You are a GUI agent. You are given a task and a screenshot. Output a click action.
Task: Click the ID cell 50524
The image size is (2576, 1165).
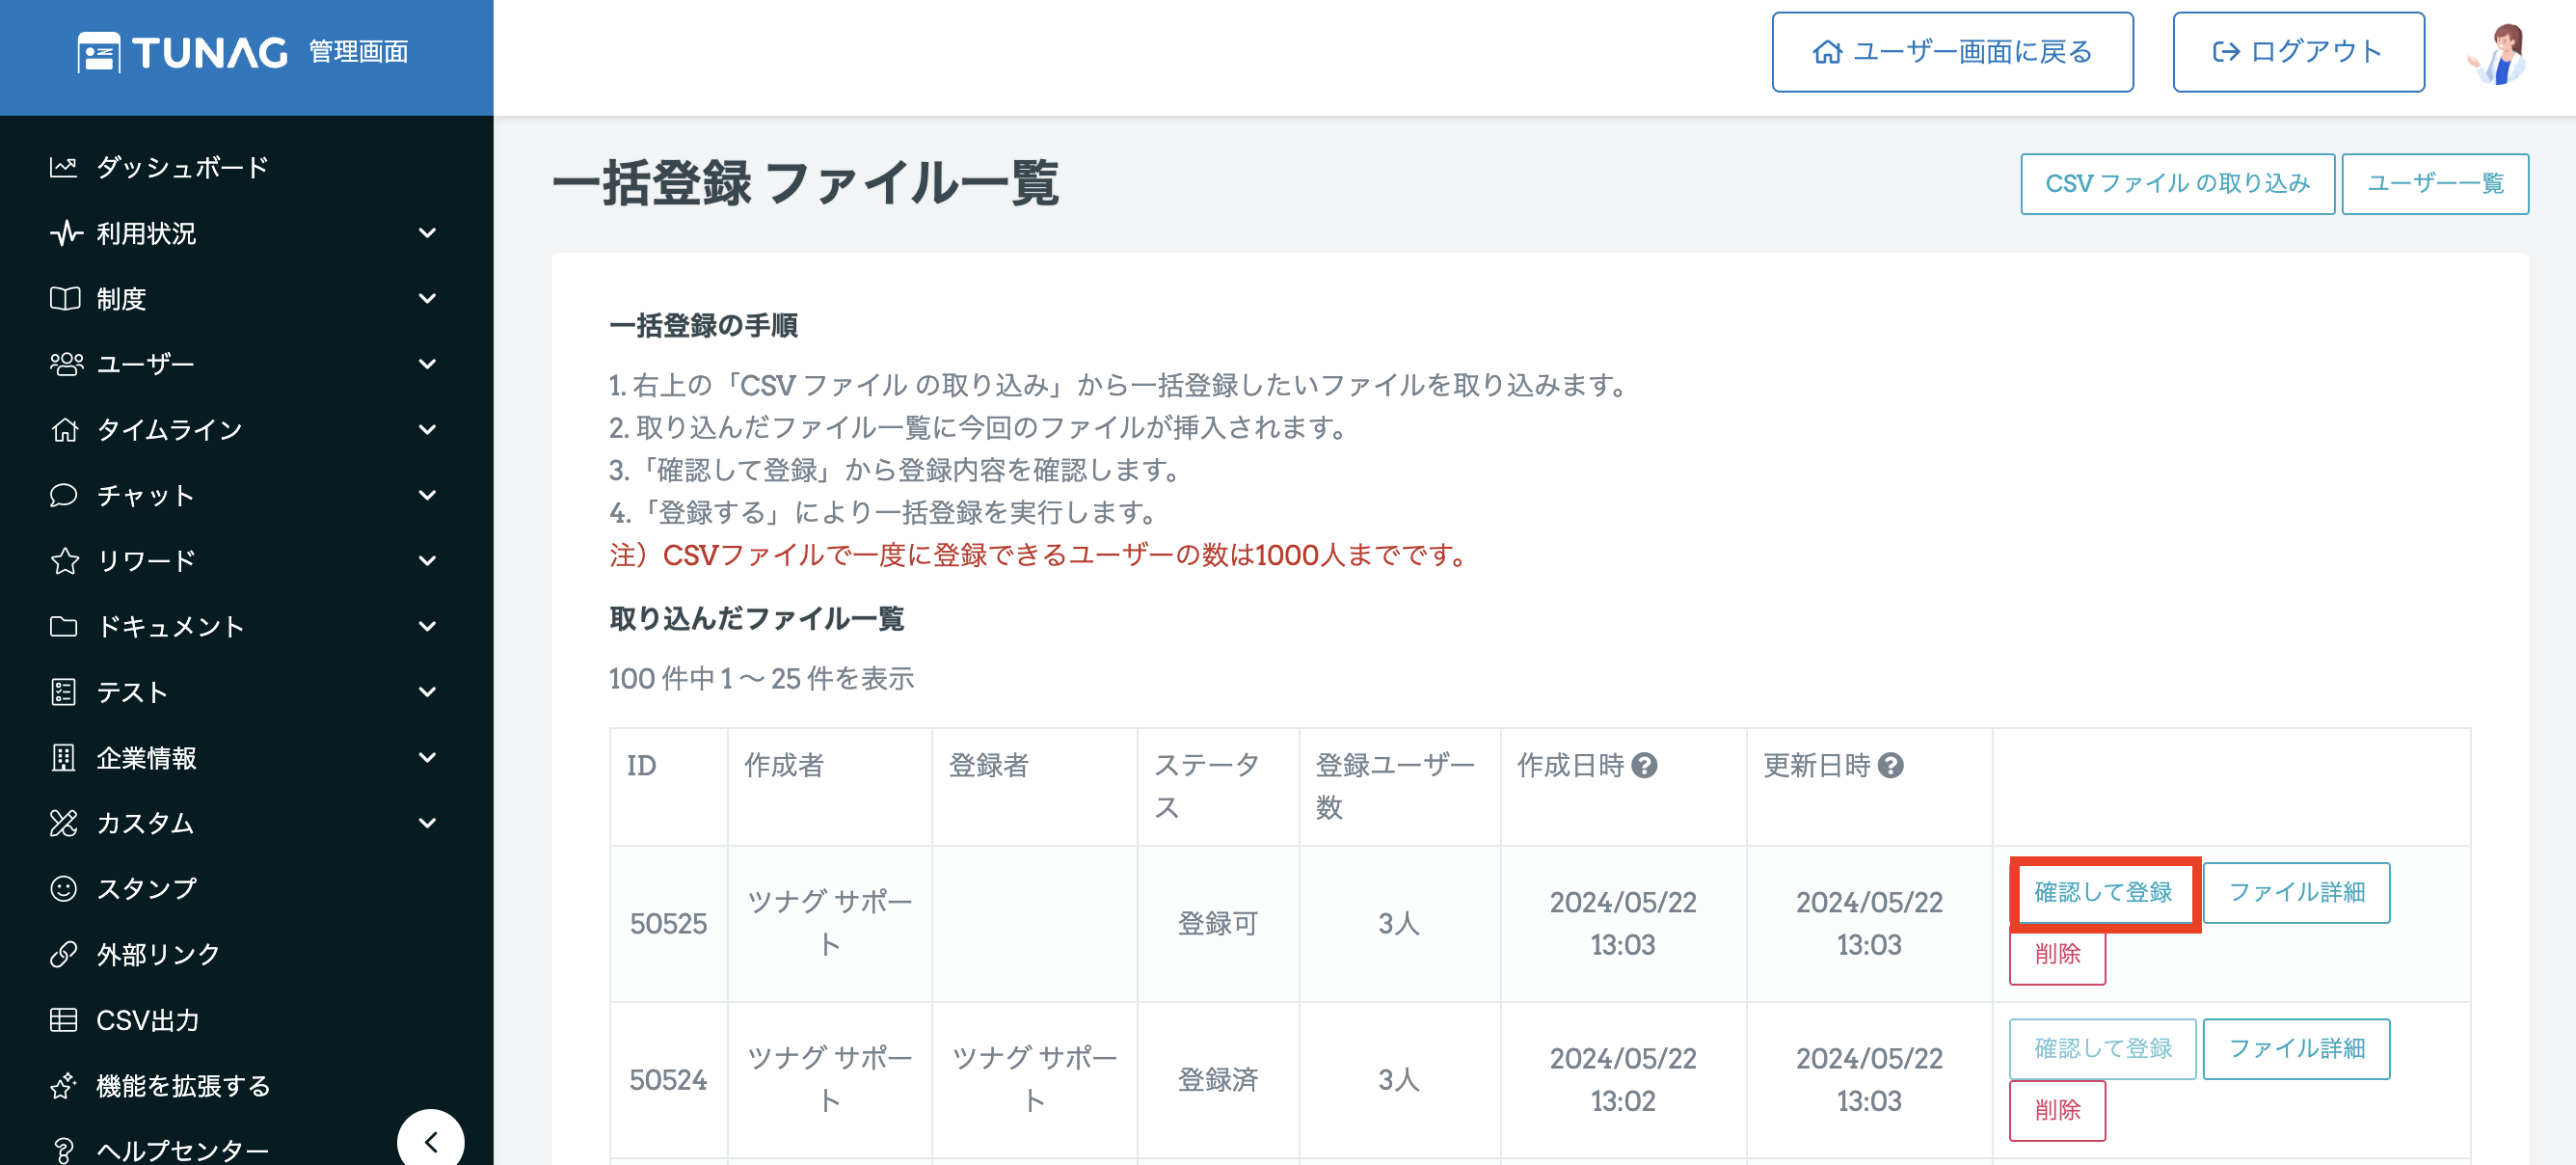pyautogui.click(x=668, y=1079)
